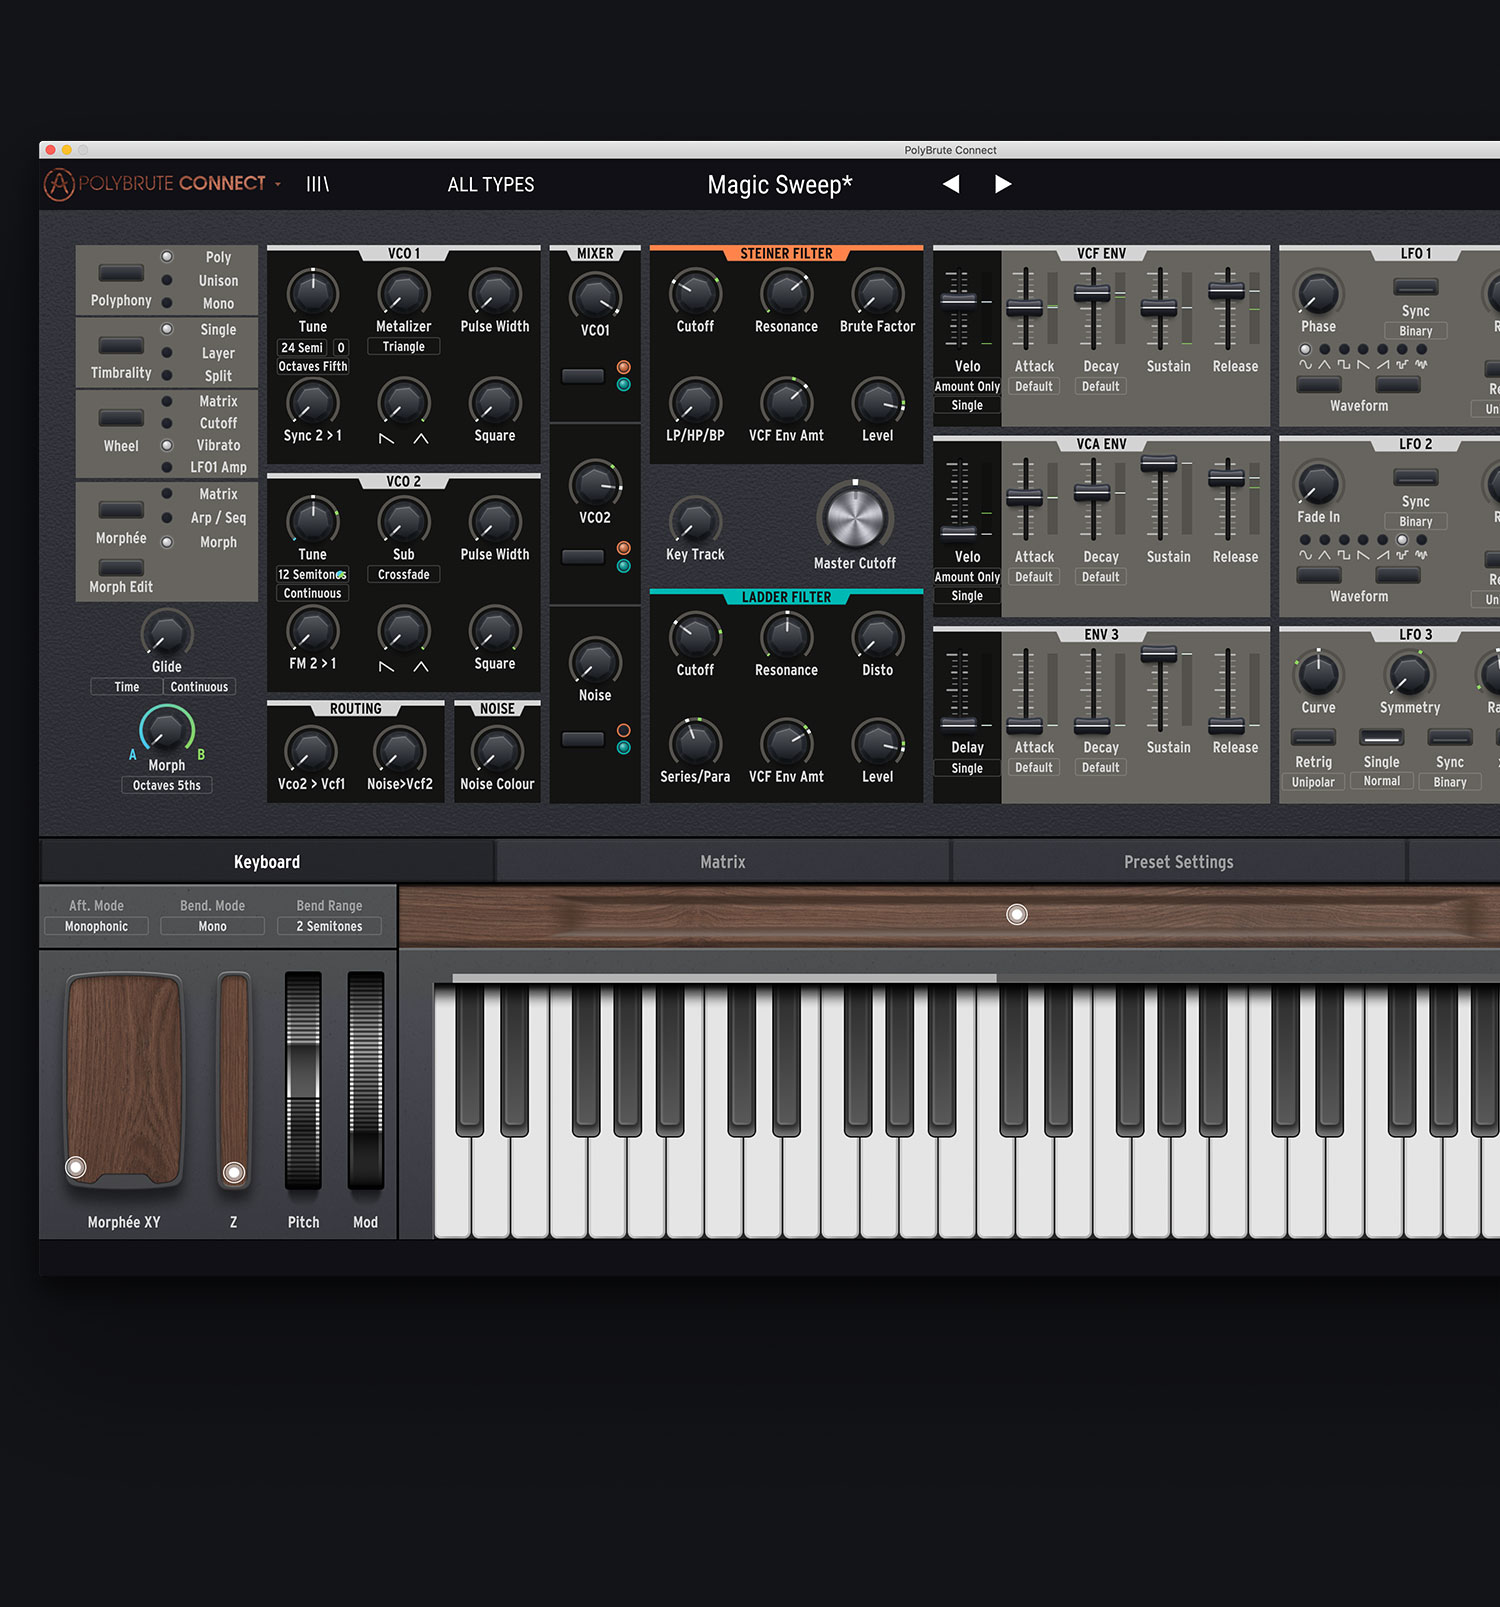
Task: Click the orange filter LED beside VCO1 mixer
Action: [623, 367]
